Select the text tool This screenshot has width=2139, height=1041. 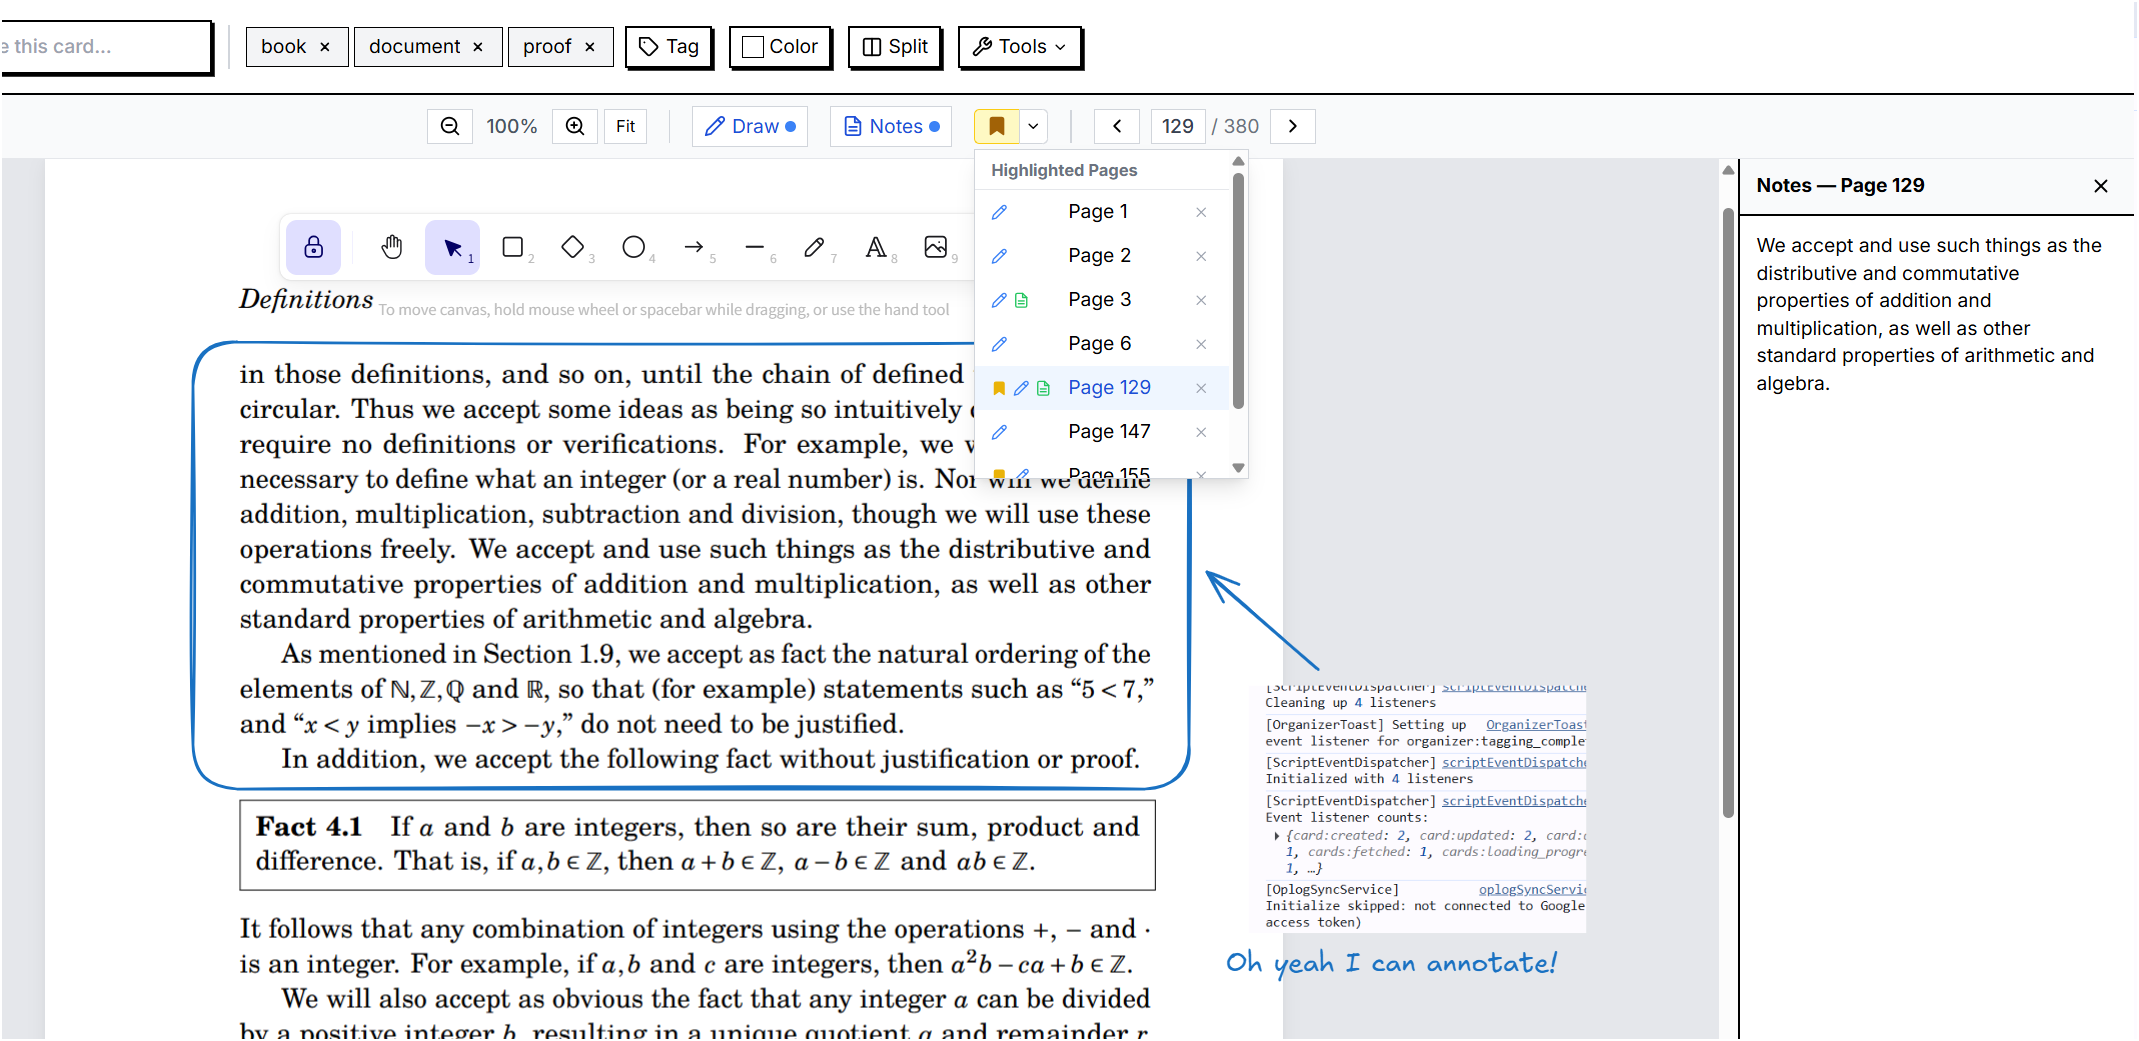point(875,247)
